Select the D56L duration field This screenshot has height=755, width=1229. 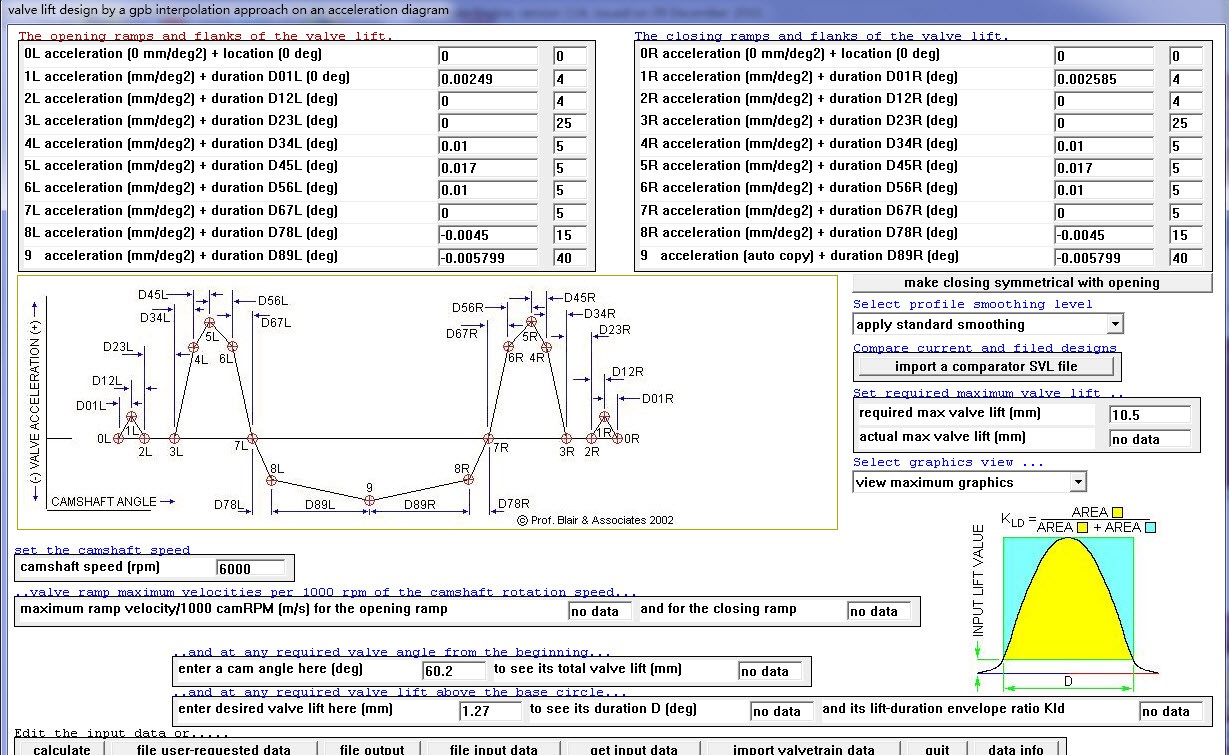tap(571, 190)
